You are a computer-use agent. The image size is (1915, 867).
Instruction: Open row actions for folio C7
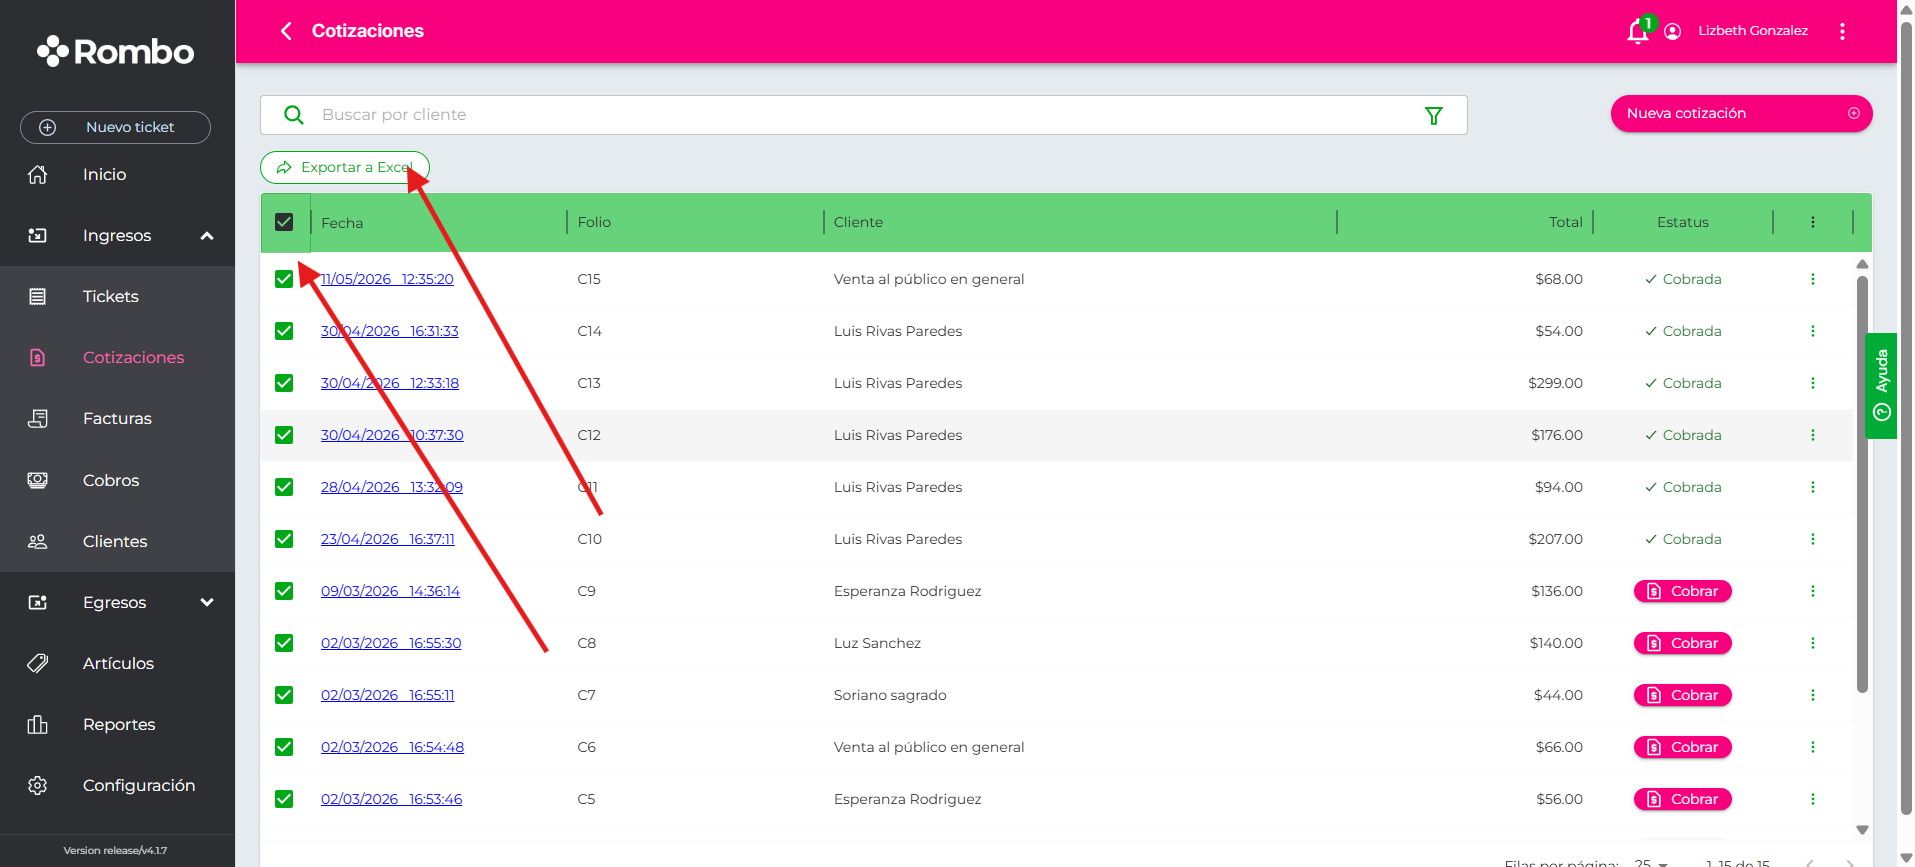(x=1812, y=695)
